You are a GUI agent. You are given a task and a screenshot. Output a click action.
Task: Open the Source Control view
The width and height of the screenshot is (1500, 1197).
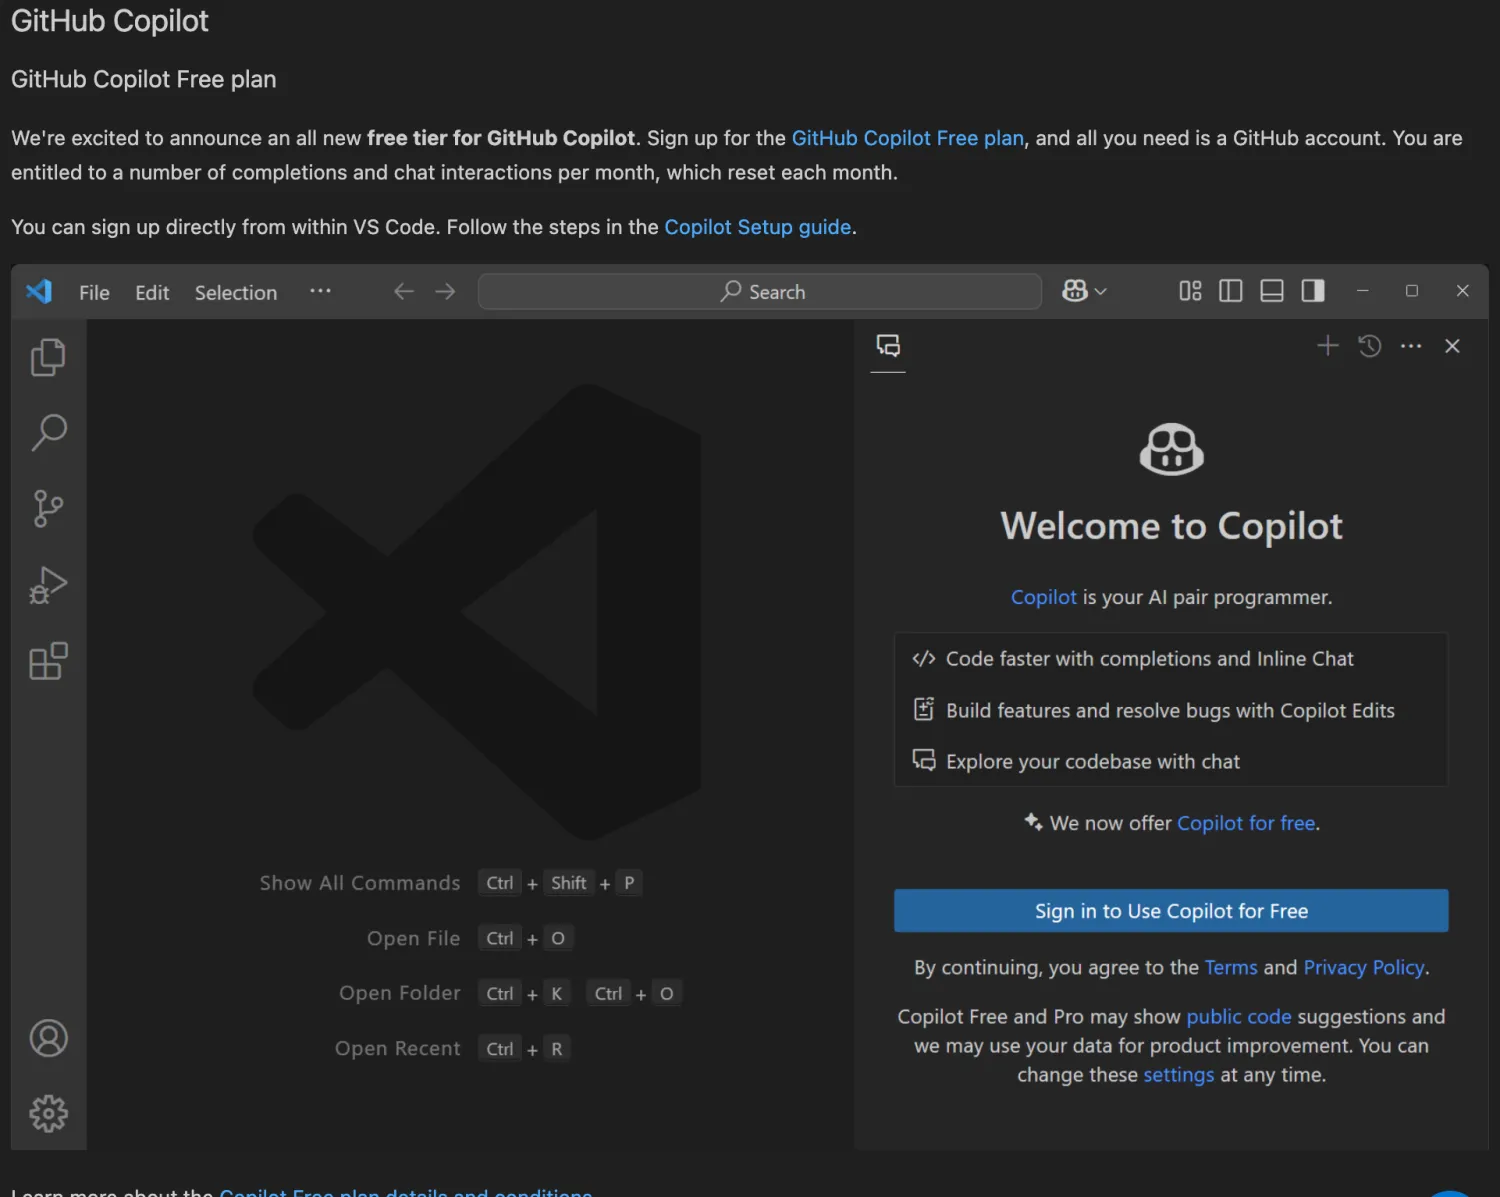(48, 508)
